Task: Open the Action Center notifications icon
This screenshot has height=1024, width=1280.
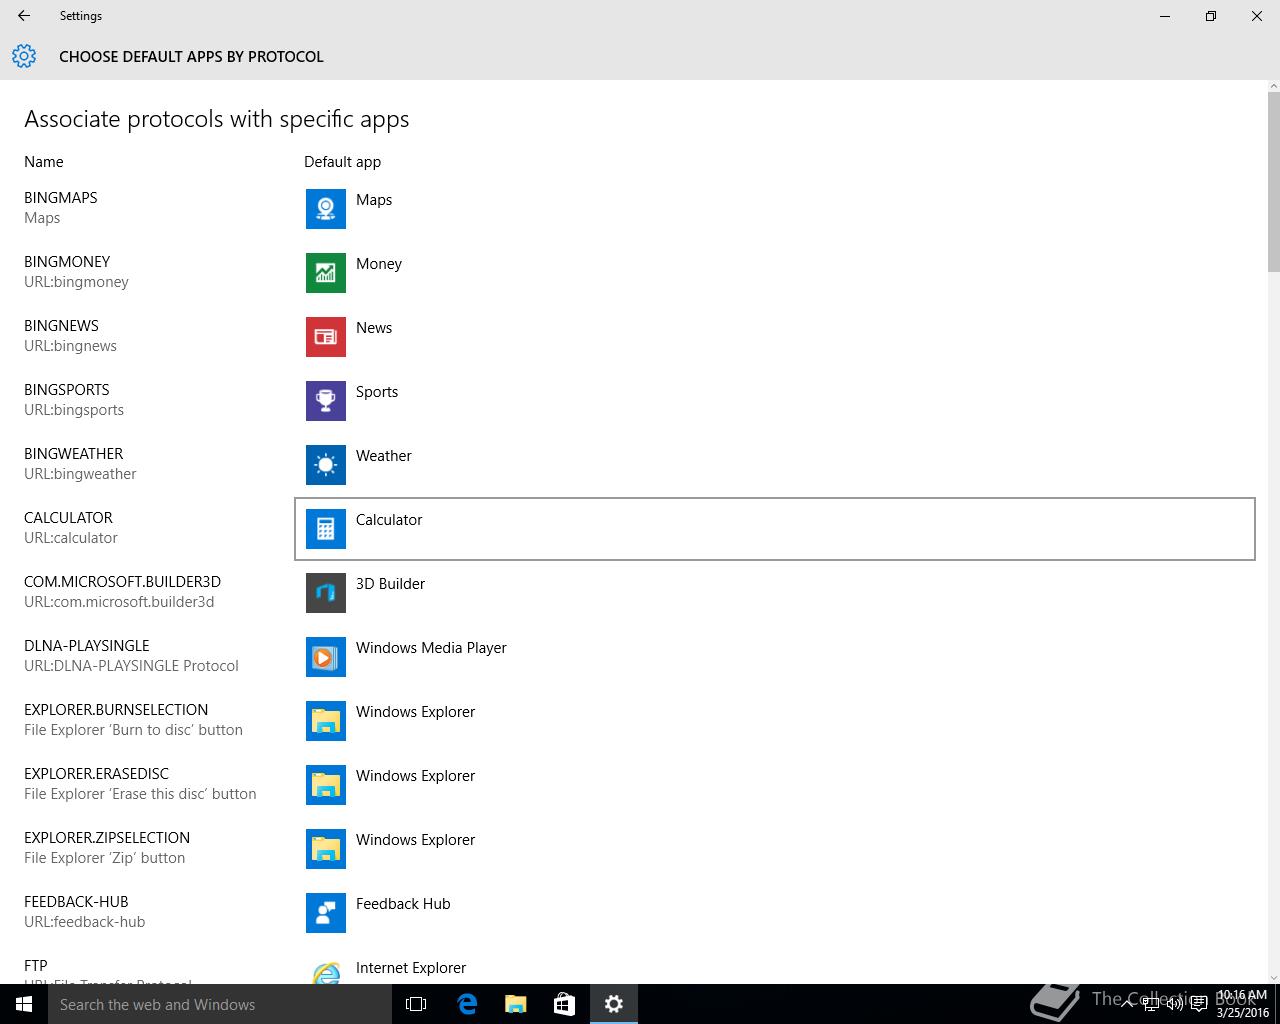Action: pos(1200,1004)
